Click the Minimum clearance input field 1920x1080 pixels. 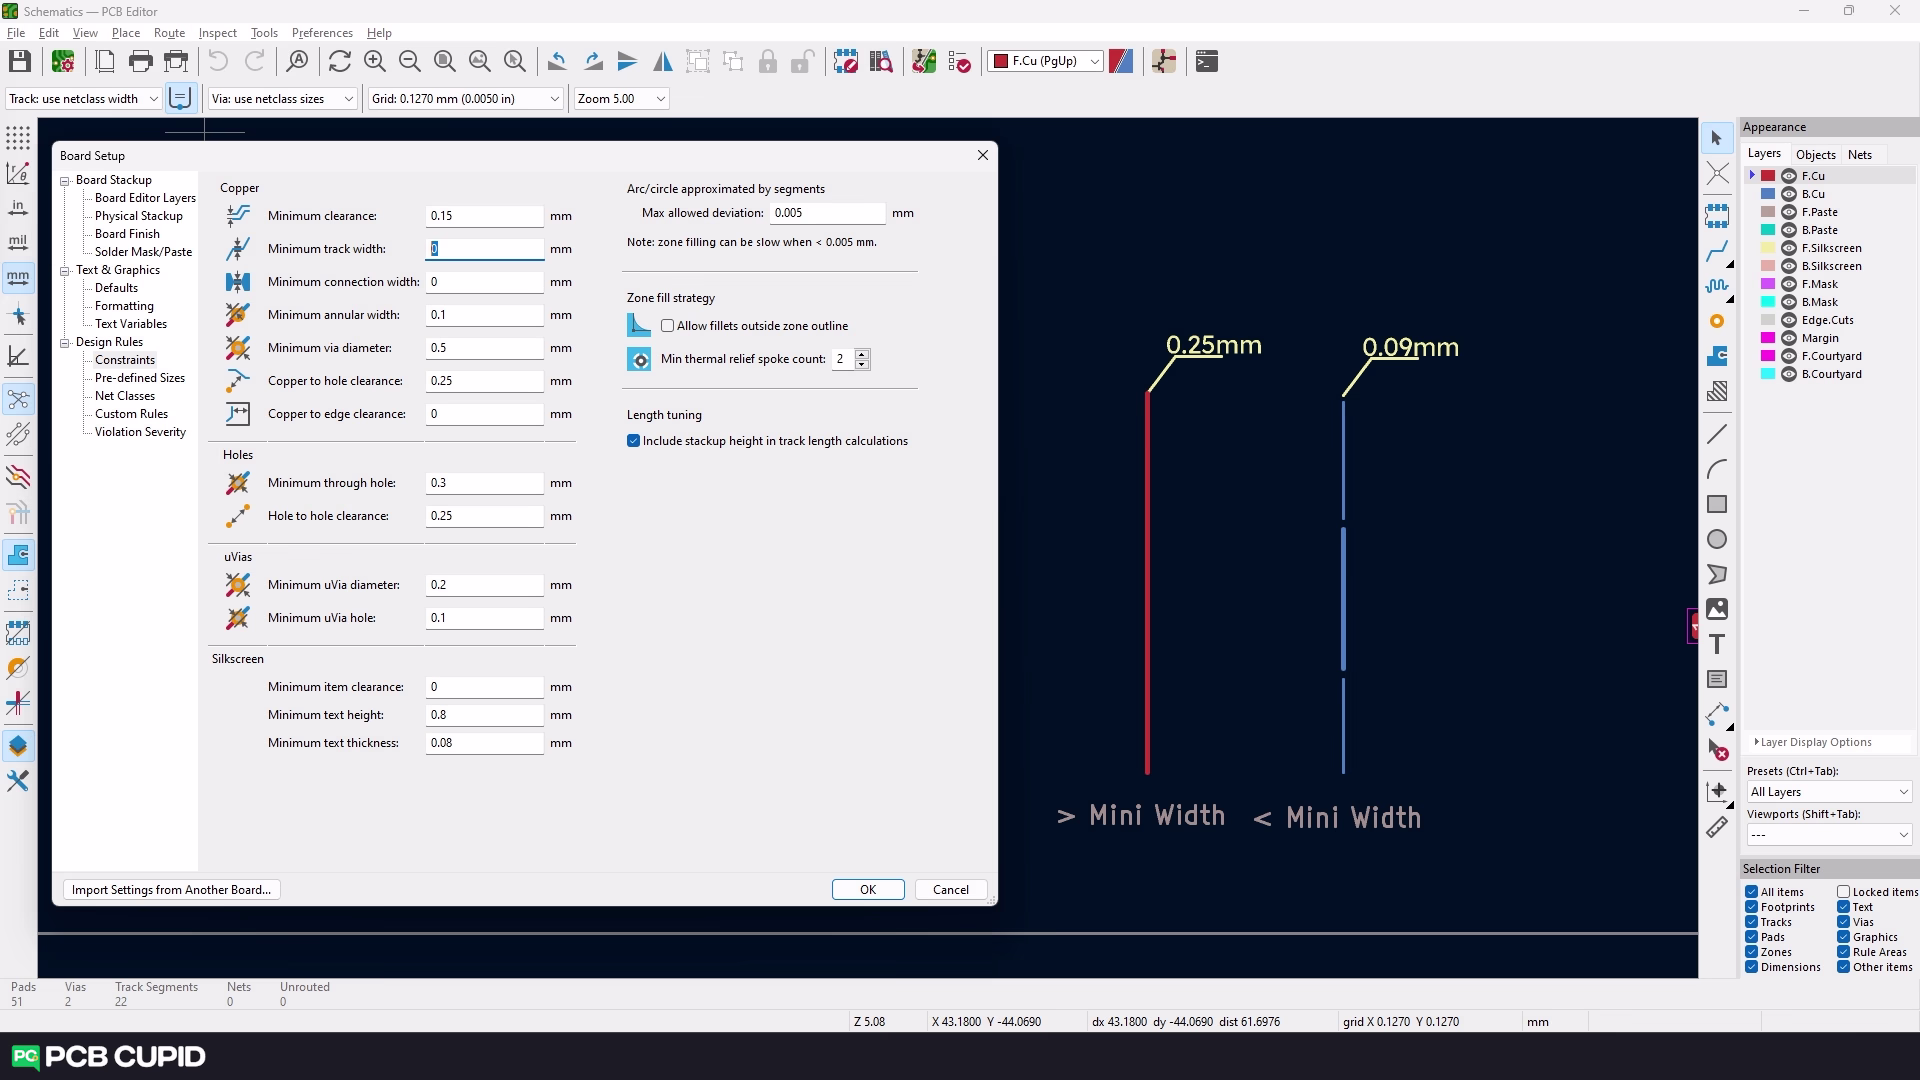click(x=484, y=216)
